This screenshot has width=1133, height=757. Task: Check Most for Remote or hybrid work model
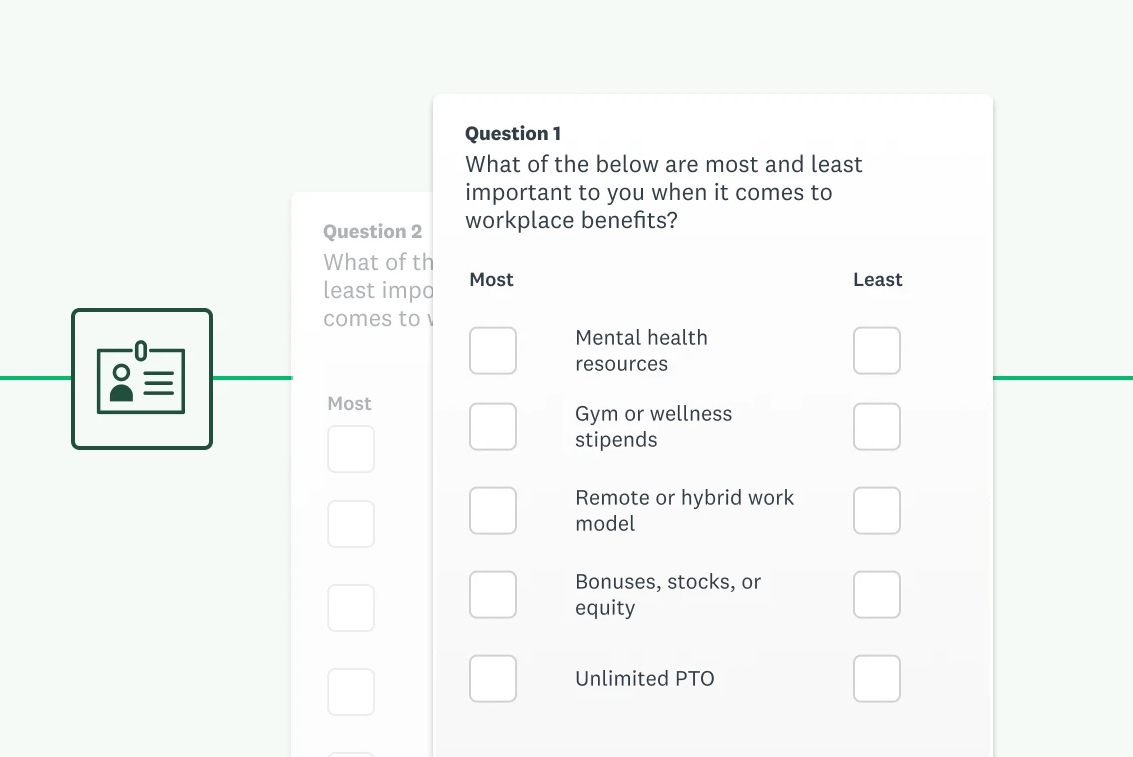pos(492,510)
